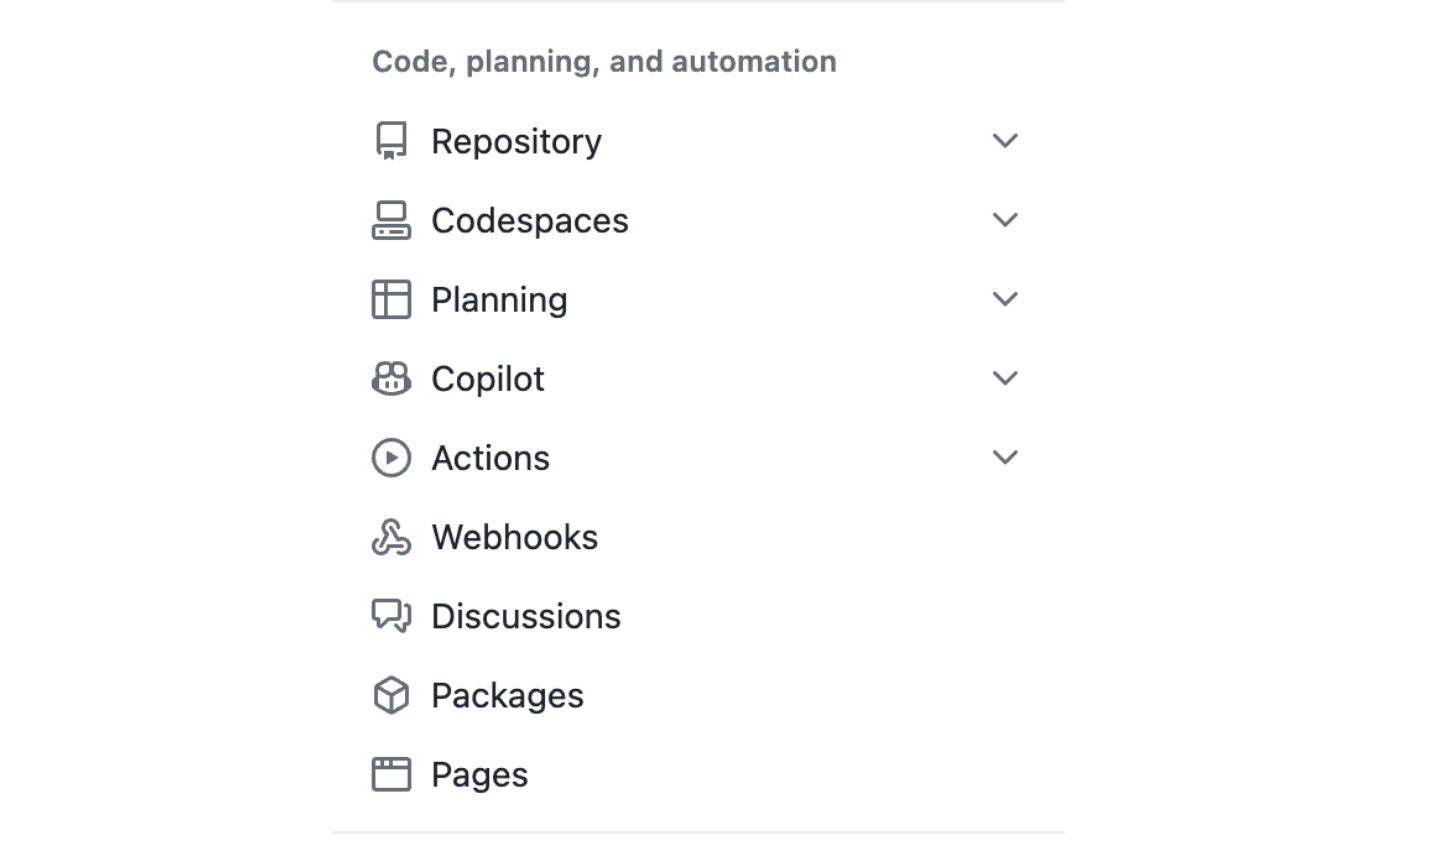Screen dimensions: 1436x846
Task: Click the Repository book icon
Action: click(x=391, y=141)
